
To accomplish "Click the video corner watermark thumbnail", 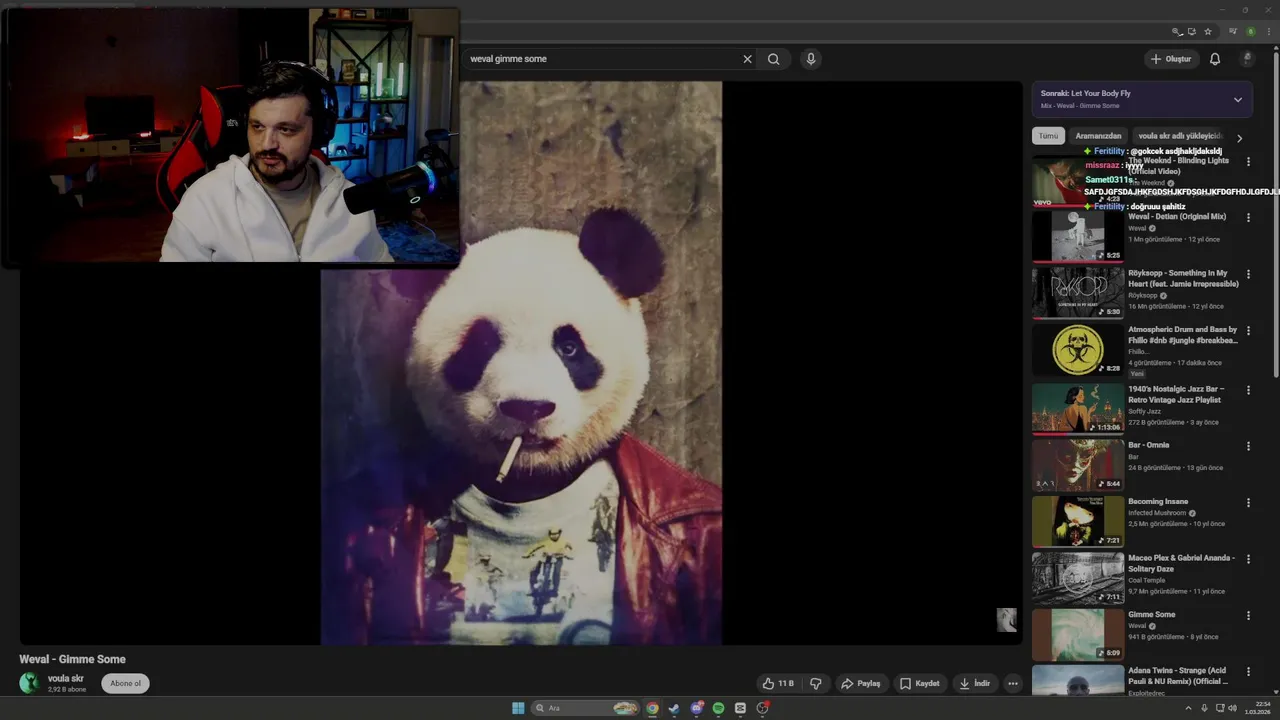I will click(x=1007, y=620).
